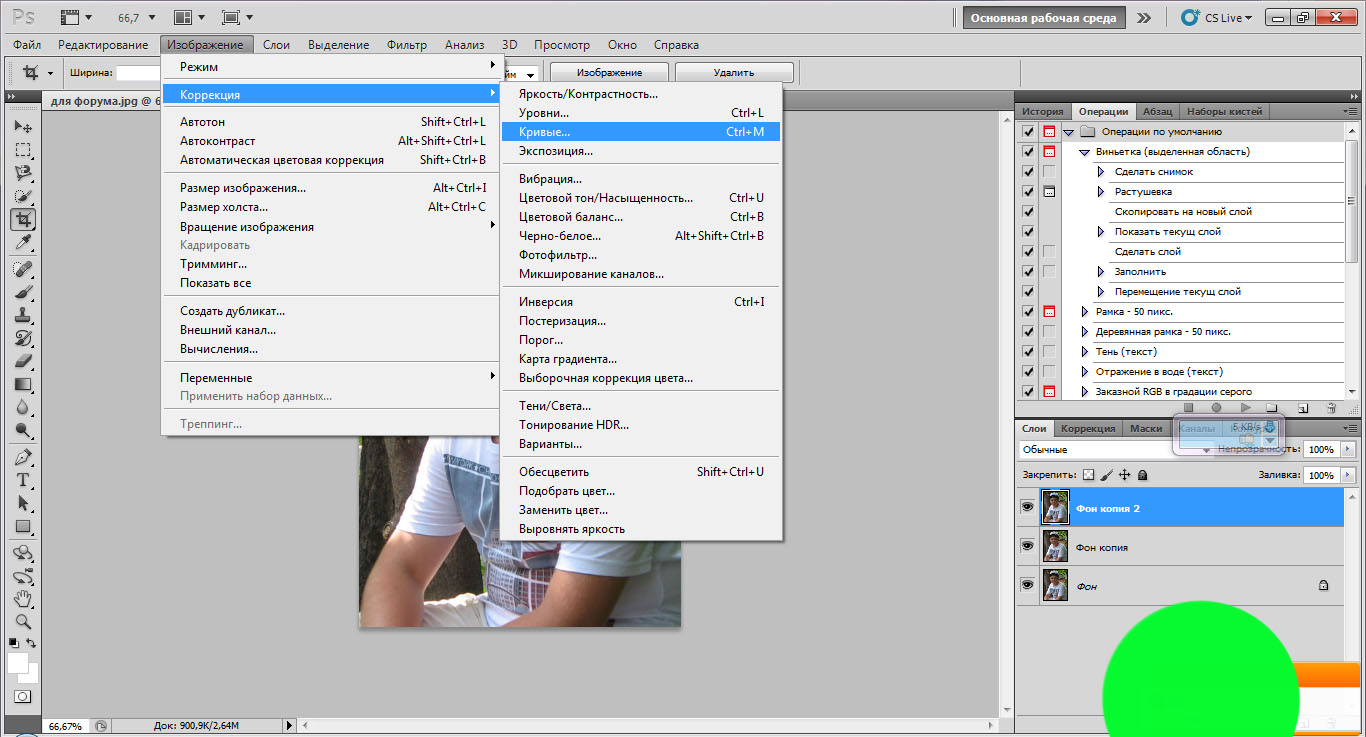Viewport: 1366px width, 737px height.
Task: Select the Eyedropper tool
Action: click(23, 242)
